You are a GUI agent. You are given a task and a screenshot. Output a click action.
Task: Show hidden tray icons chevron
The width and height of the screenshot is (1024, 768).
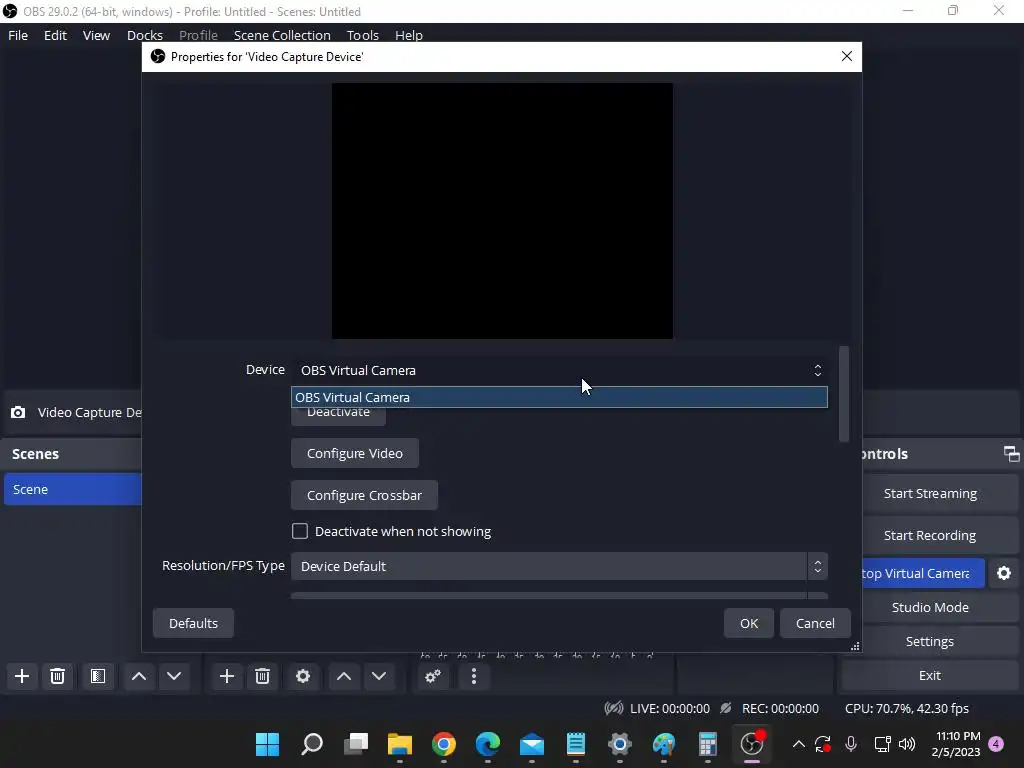pyautogui.click(x=799, y=744)
